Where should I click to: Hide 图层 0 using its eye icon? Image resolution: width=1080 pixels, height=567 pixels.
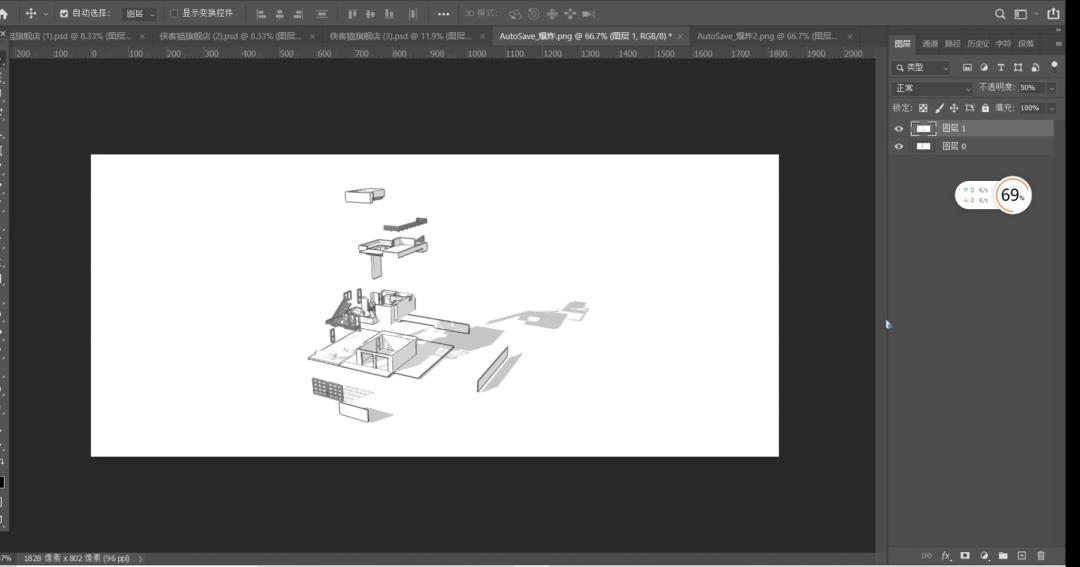[x=898, y=147]
